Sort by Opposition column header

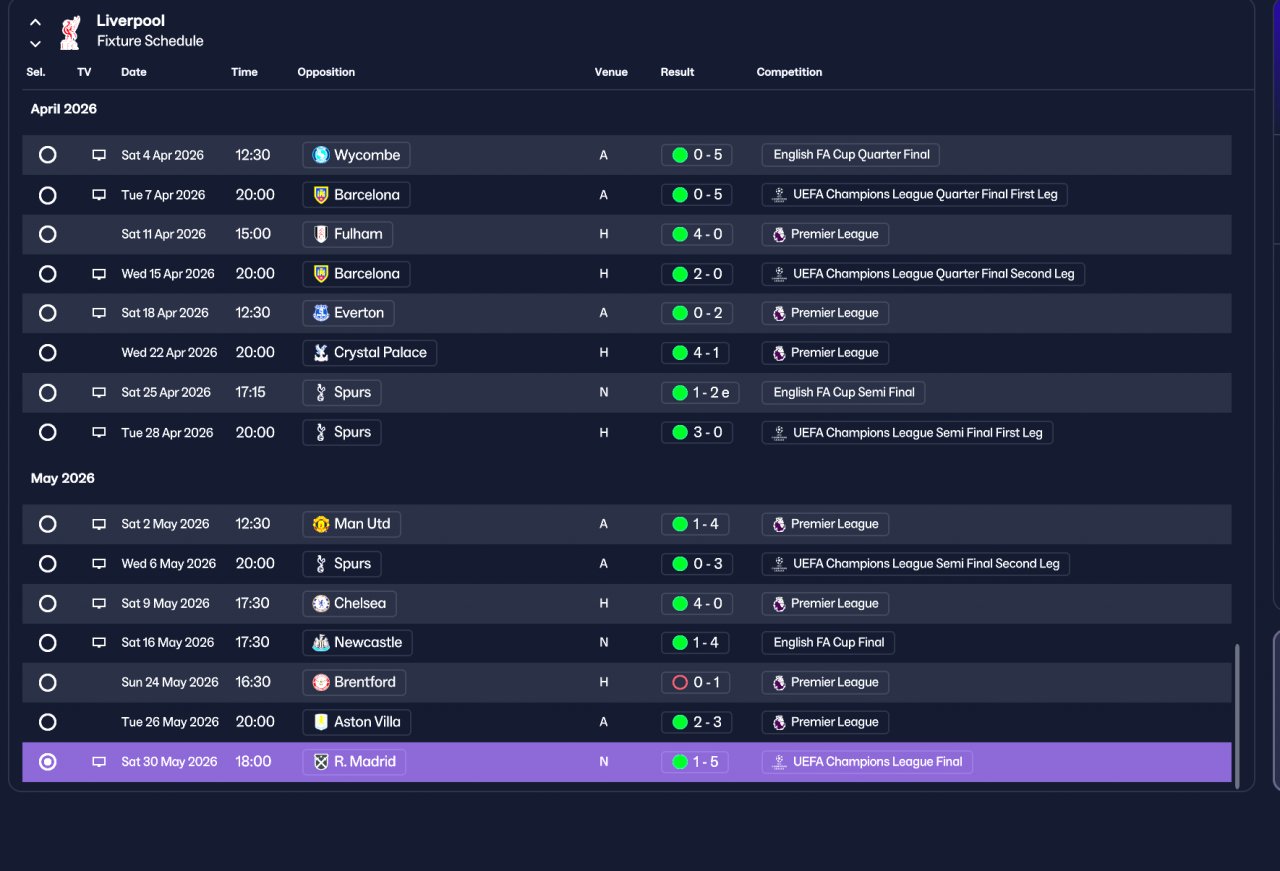pos(326,72)
